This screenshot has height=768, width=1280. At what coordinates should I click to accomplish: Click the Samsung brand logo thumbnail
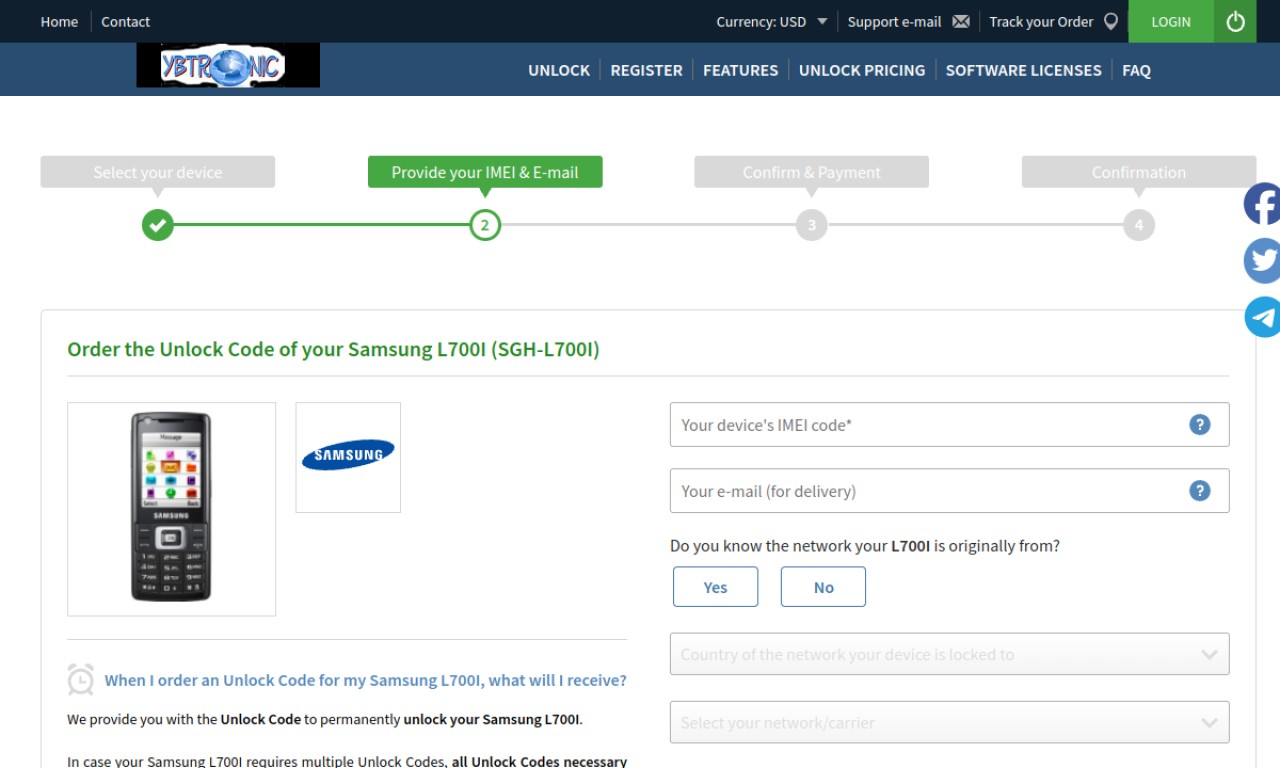pyautogui.click(x=348, y=457)
